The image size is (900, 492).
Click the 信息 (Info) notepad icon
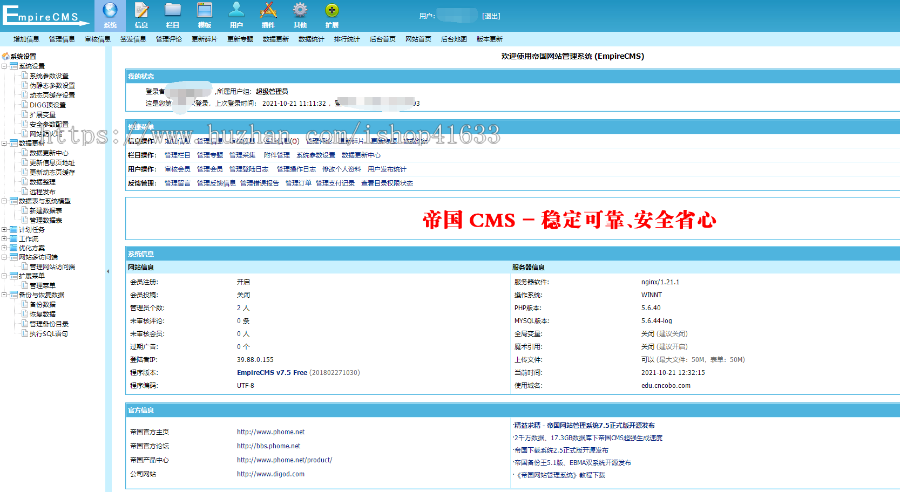click(x=142, y=13)
